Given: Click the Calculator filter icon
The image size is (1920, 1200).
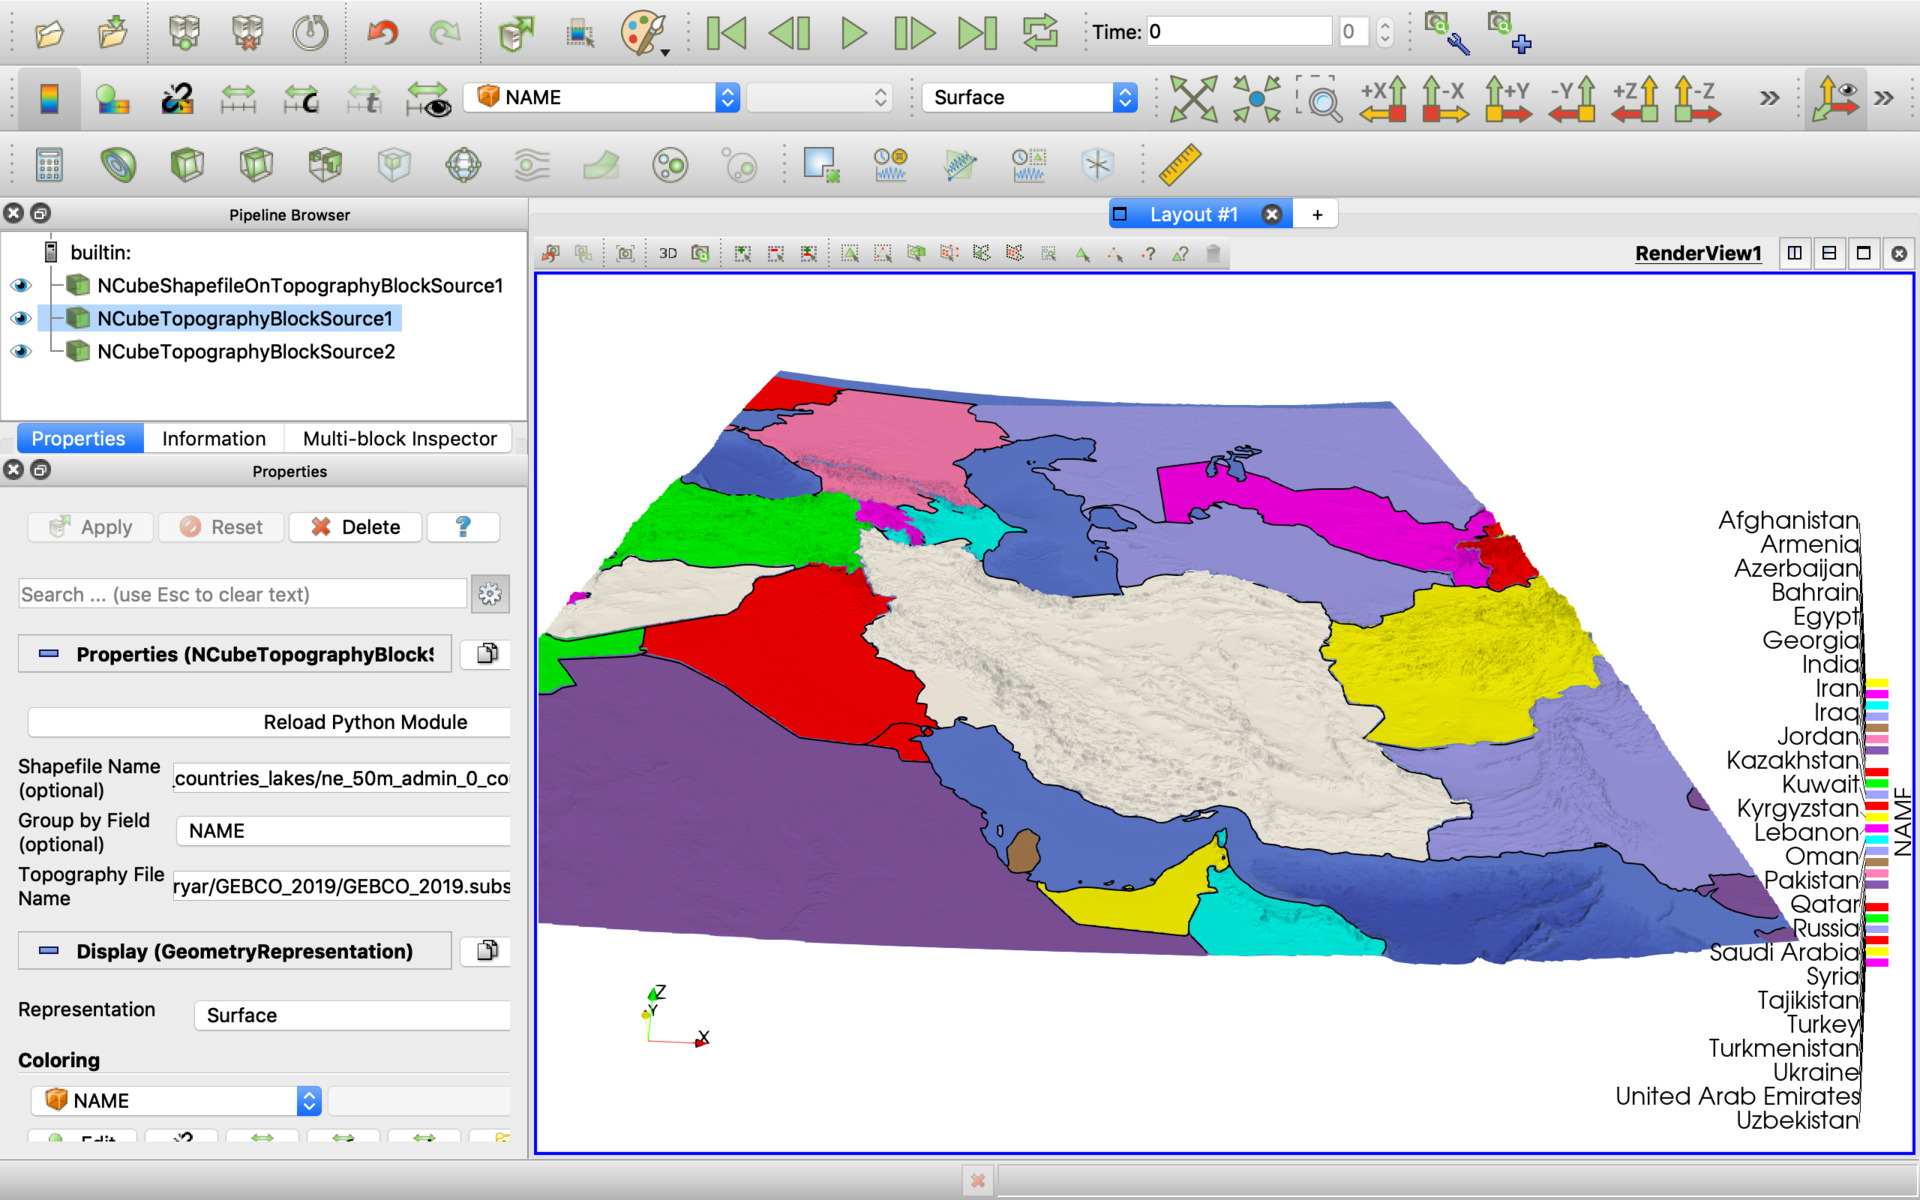Looking at the screenshot, I should [x=48, y=164].
